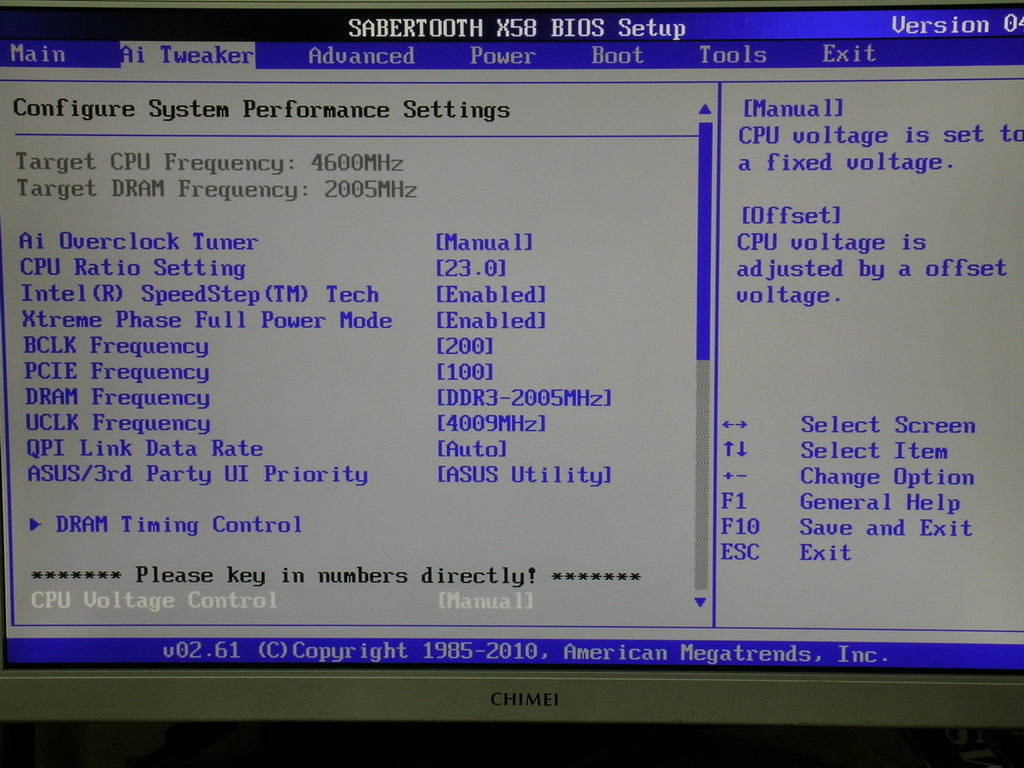The image size is (1024, 768).
Task: Select BCLK Frequency [200] field
Action: [465, 346]
